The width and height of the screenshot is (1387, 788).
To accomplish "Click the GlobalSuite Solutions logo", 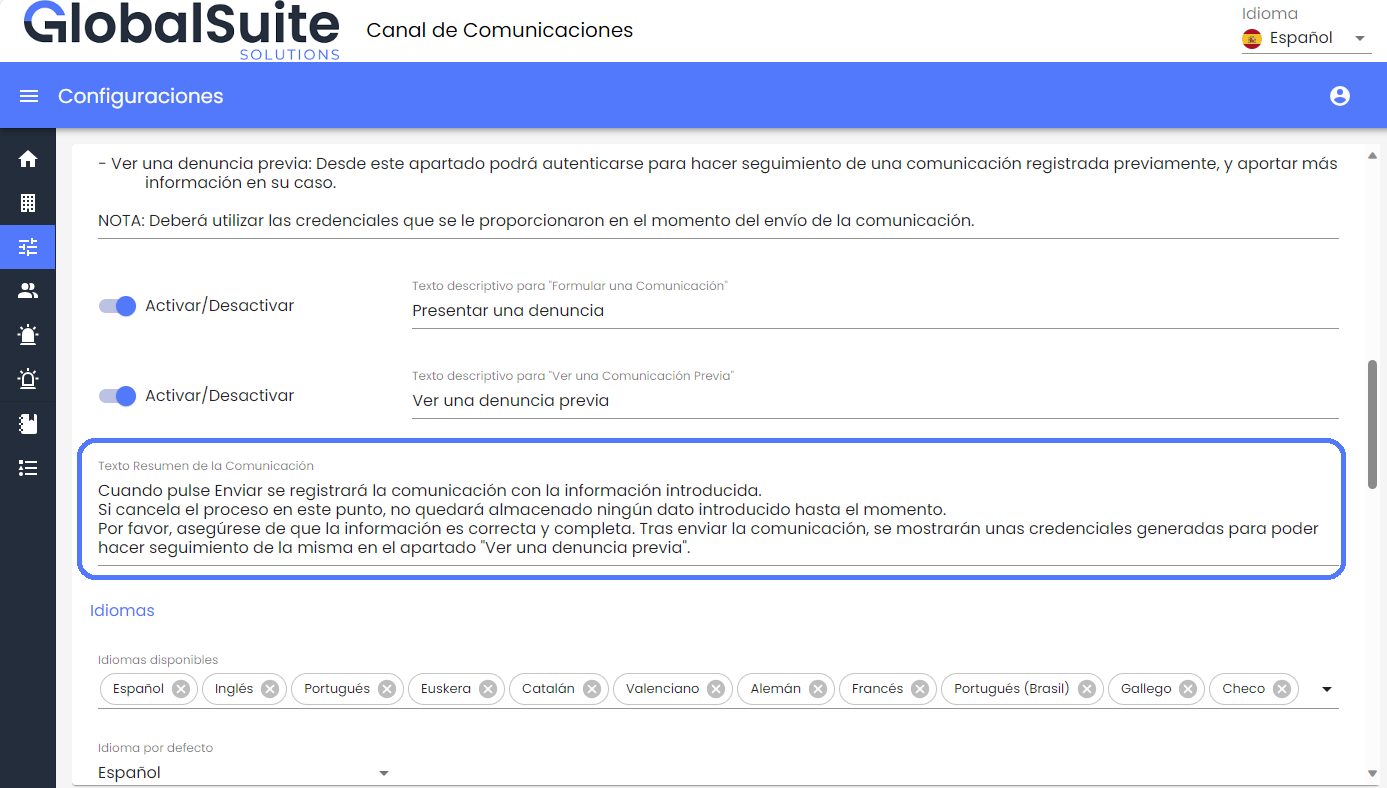I will coord(182,30).
